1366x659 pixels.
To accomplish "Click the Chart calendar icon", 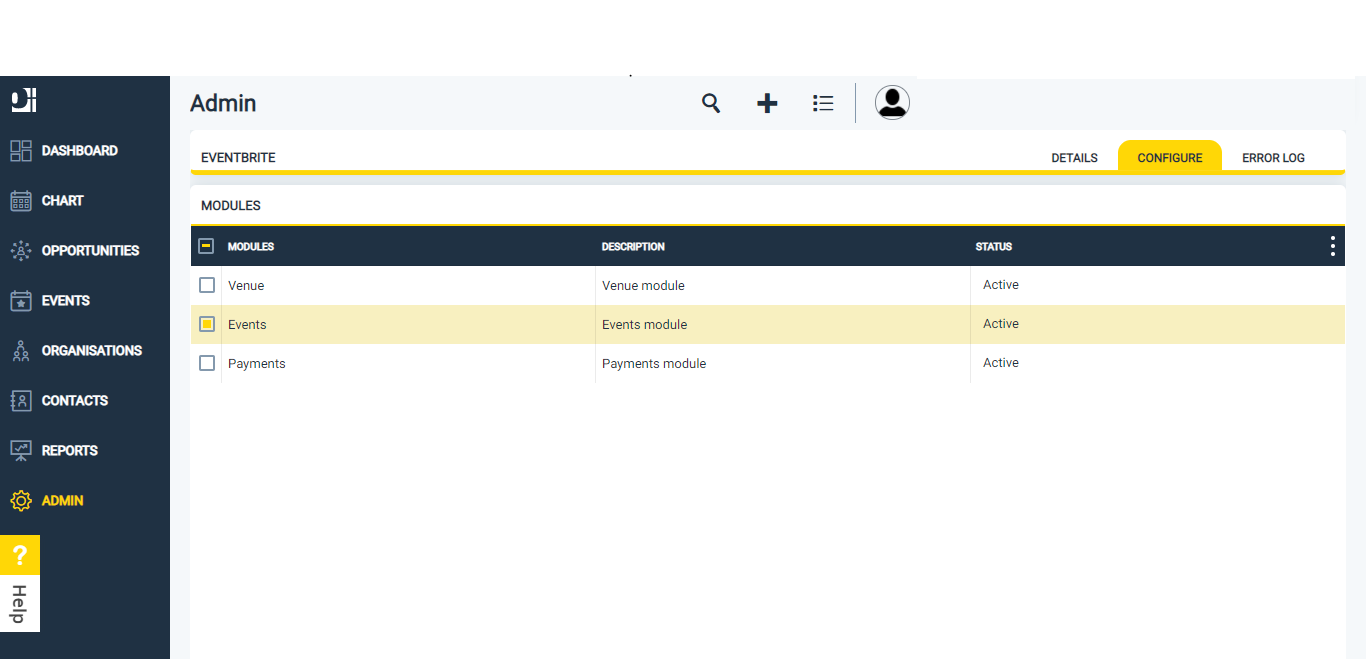I will (x=21, y=201).
